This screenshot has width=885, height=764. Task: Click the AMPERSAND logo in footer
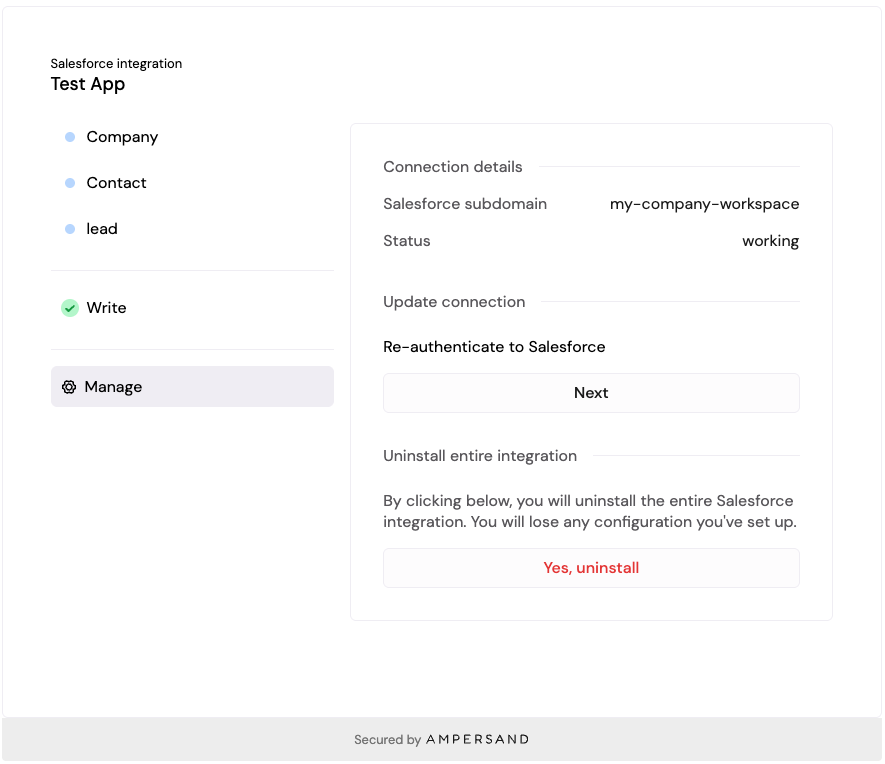coord(477,739)
